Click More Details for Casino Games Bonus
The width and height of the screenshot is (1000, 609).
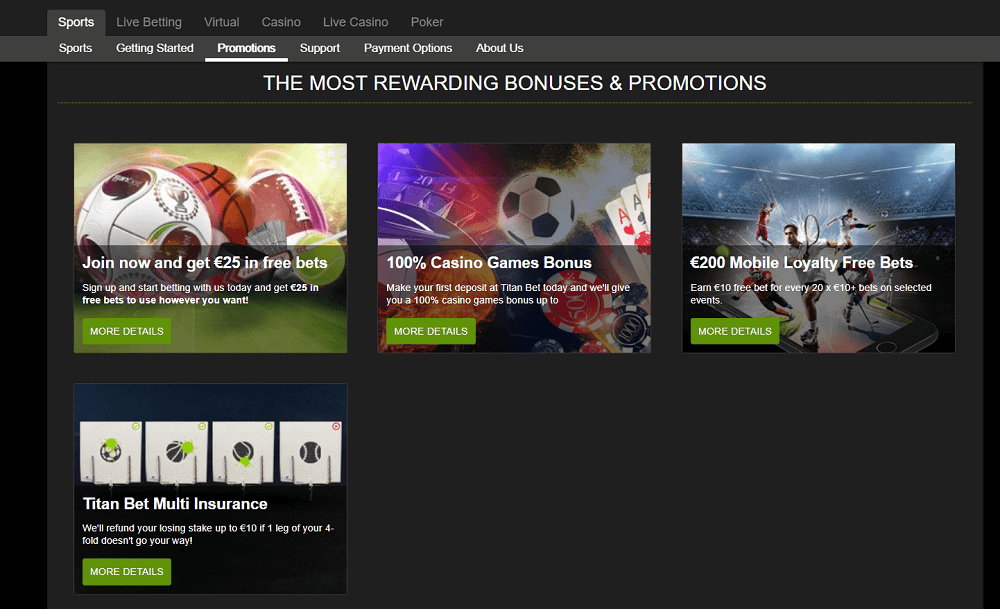430,332
